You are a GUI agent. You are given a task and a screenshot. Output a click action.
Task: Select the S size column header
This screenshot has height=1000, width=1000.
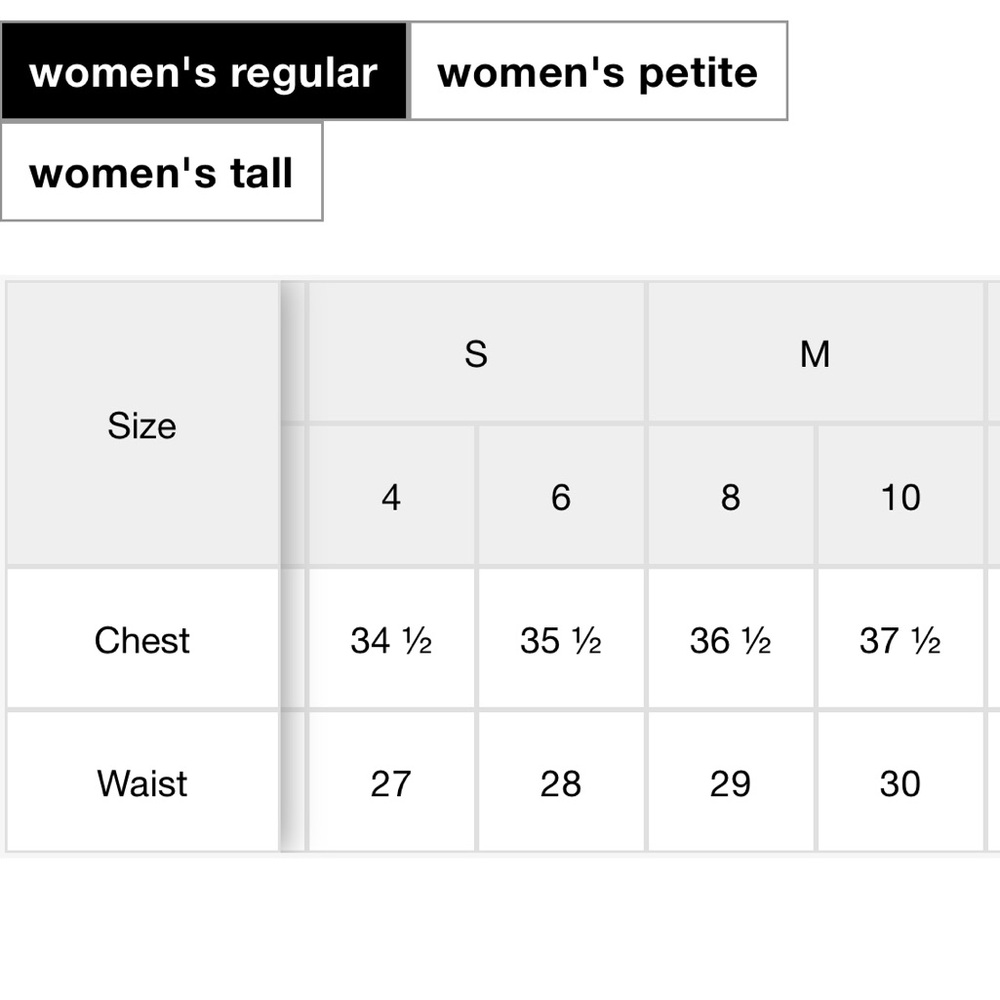point(476,353)
